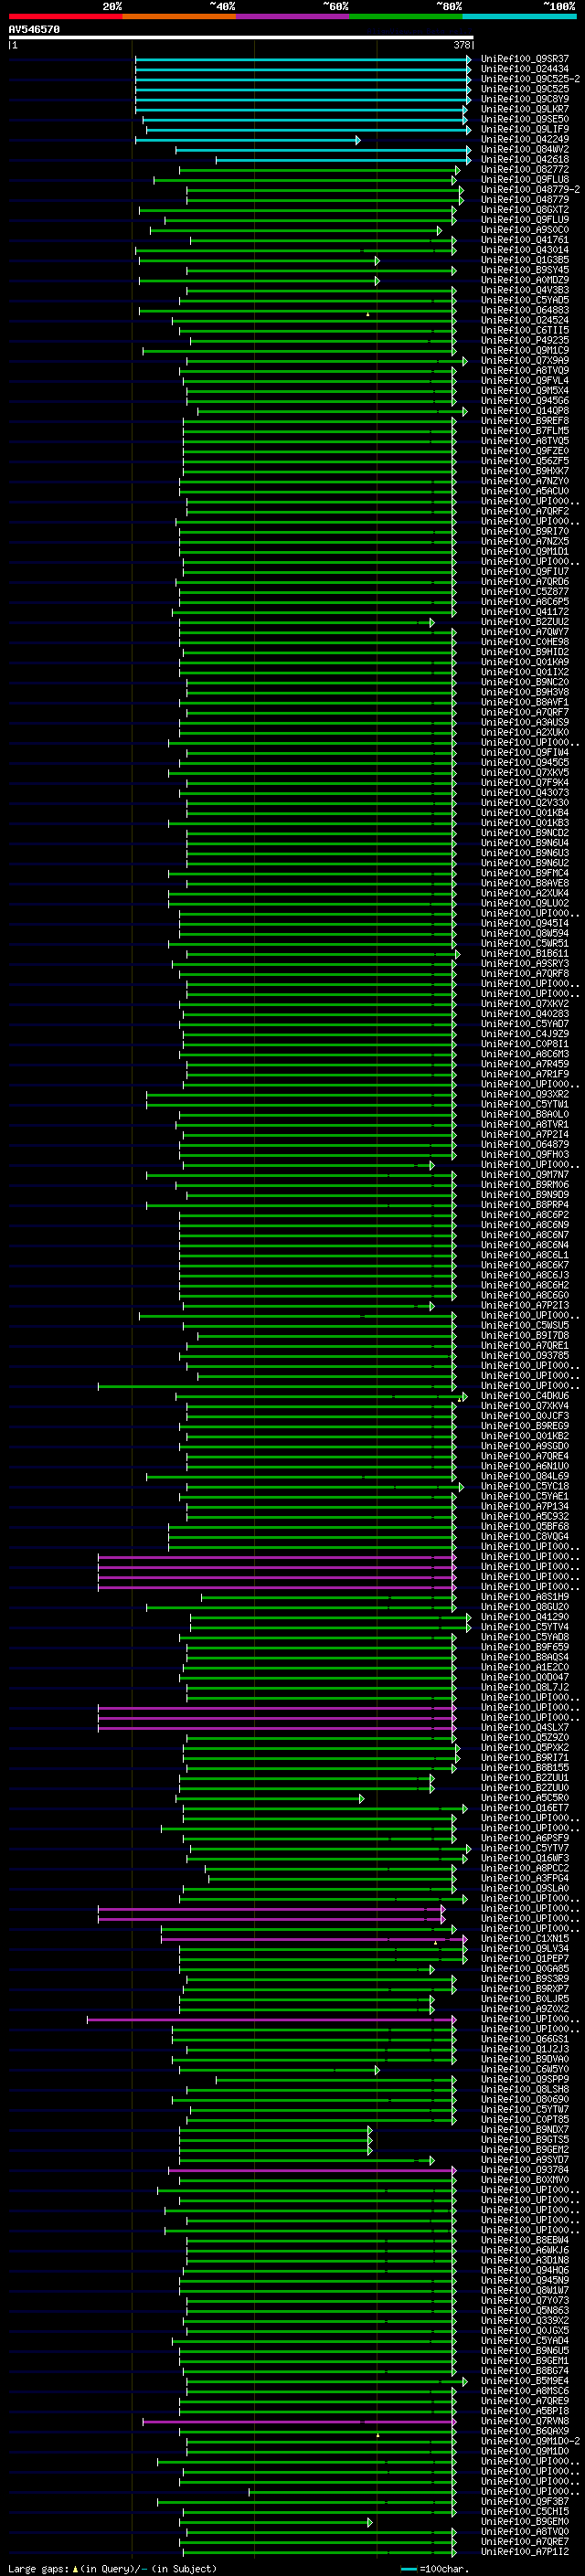Select hit label UniRef100_O48779-2

click(530, 190)
